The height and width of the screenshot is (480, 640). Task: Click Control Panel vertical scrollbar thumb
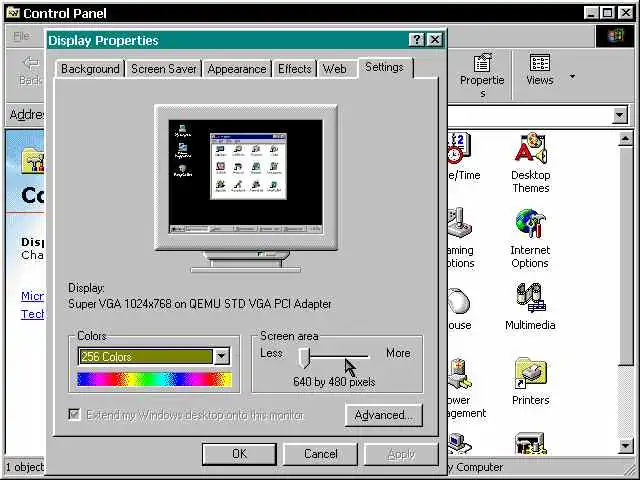point(625,256)
